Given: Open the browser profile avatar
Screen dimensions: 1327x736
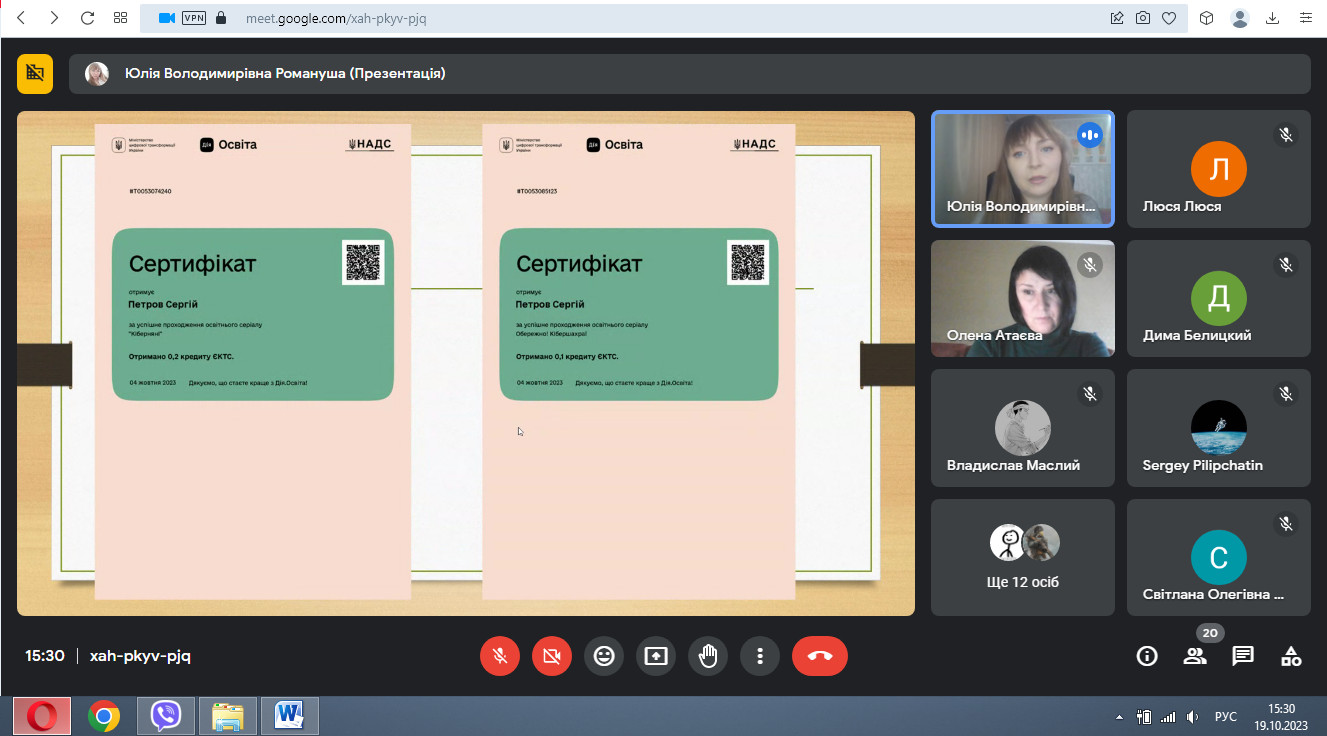Looking at the screenshot, I should (x=1240, y=18).
